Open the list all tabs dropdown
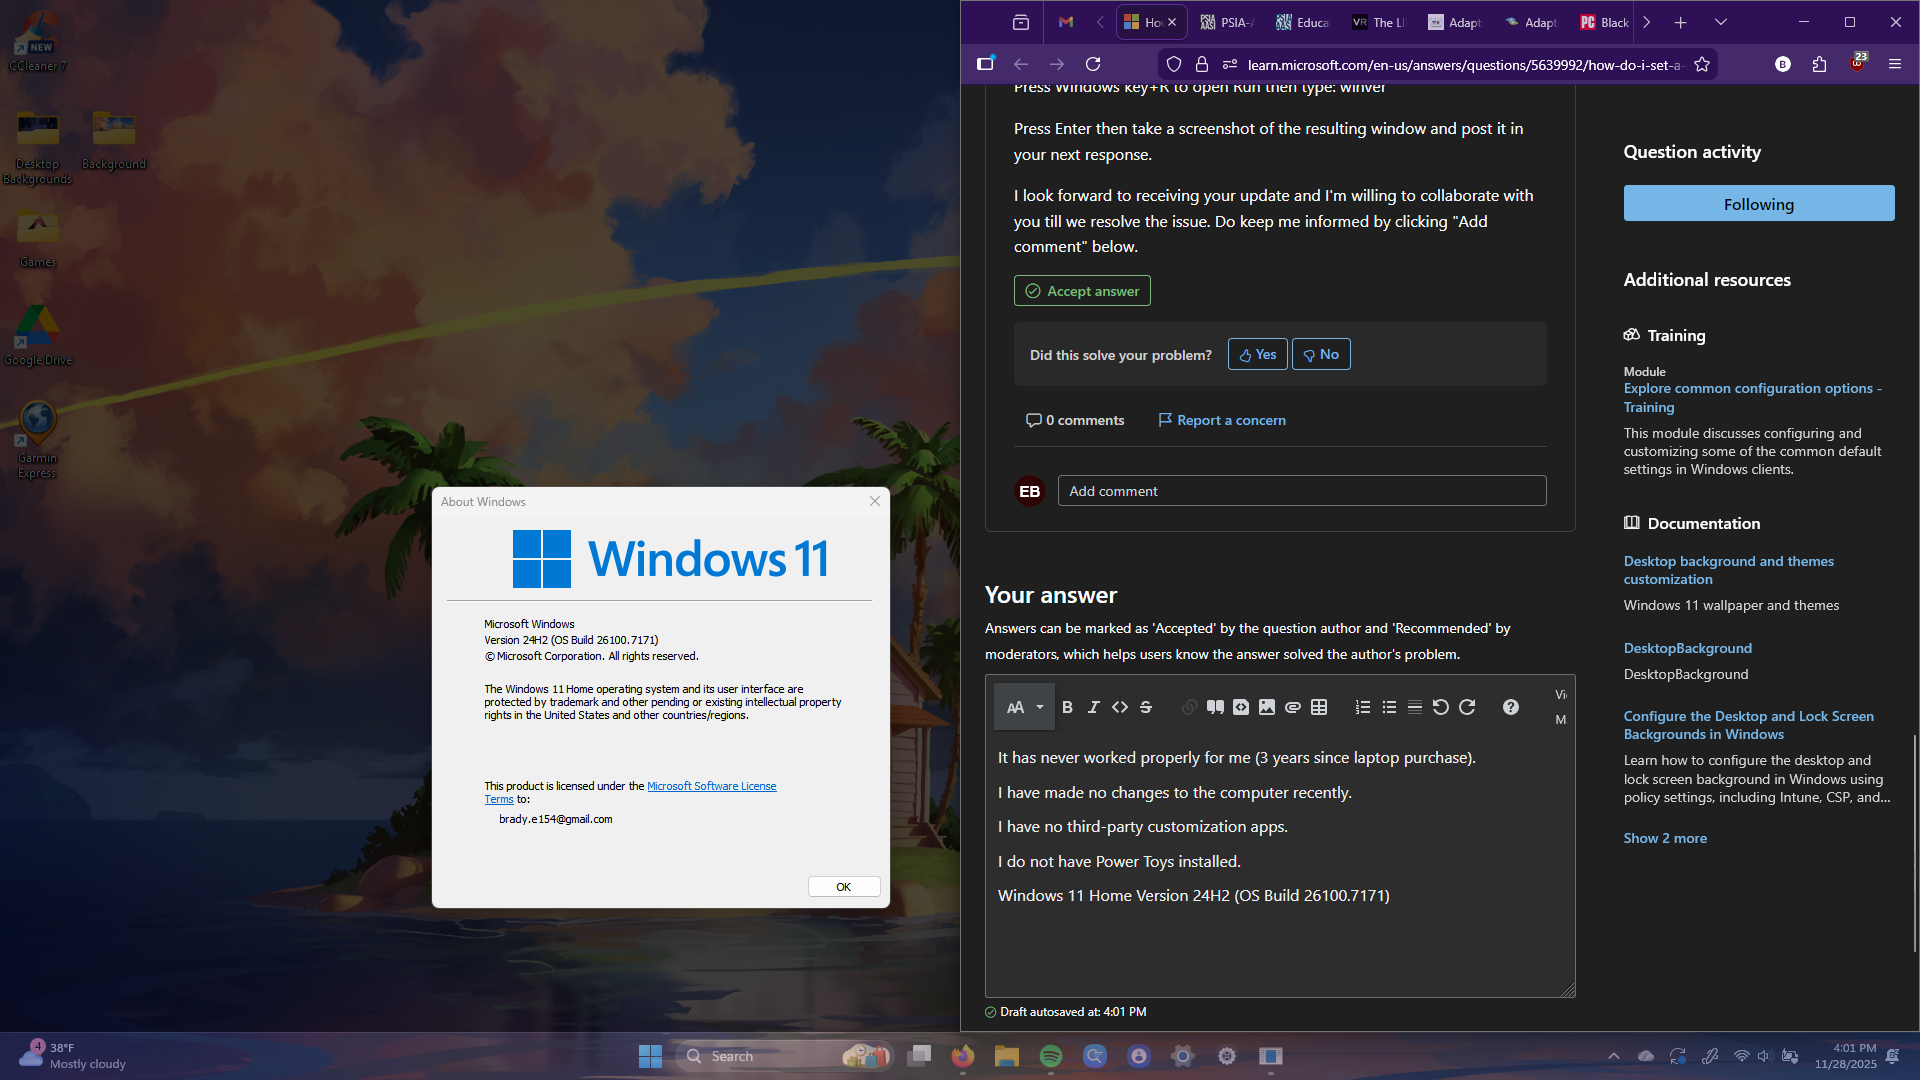This screenshot has width=1920, height=1080. click(x=1720, y=22)
